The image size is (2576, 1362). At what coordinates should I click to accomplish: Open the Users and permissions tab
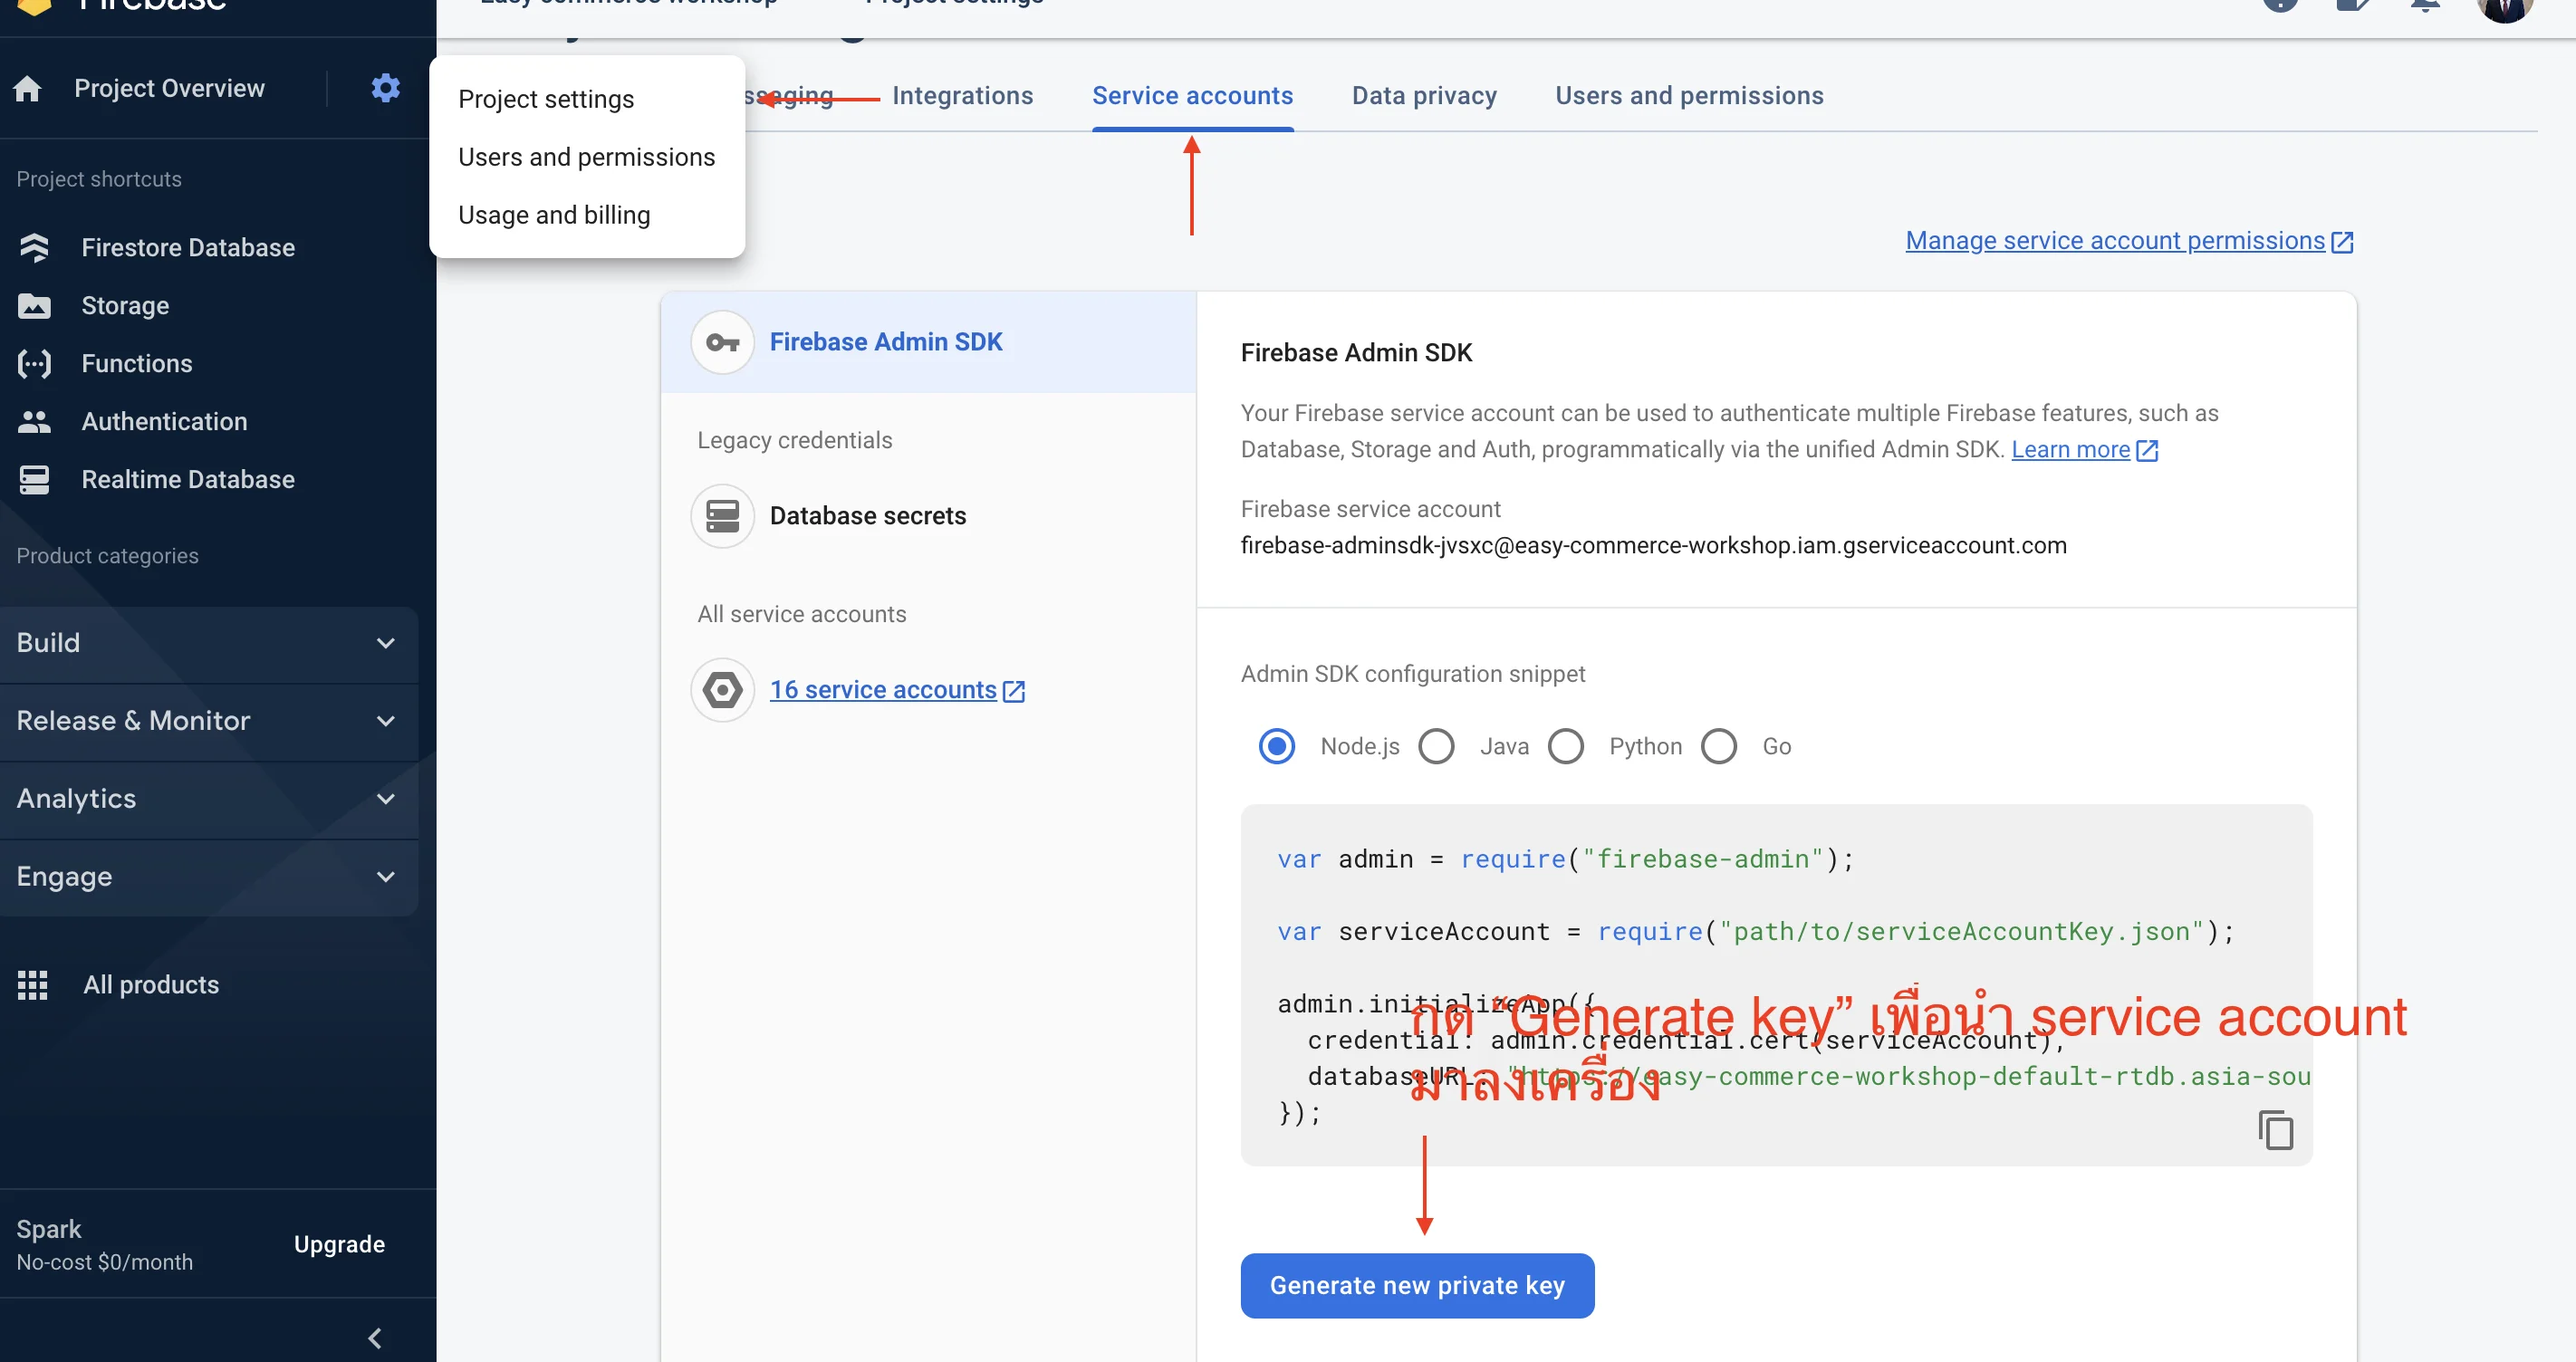point(1689,95)
